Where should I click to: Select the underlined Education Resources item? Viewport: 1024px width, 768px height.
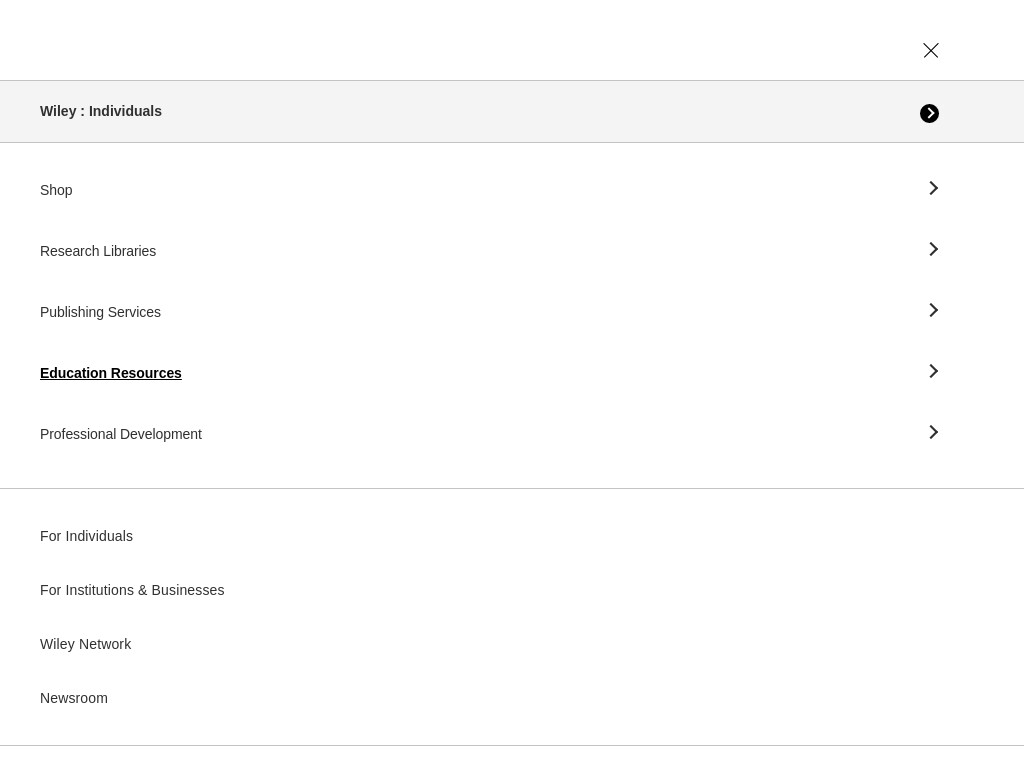click(x=110, y=373)
